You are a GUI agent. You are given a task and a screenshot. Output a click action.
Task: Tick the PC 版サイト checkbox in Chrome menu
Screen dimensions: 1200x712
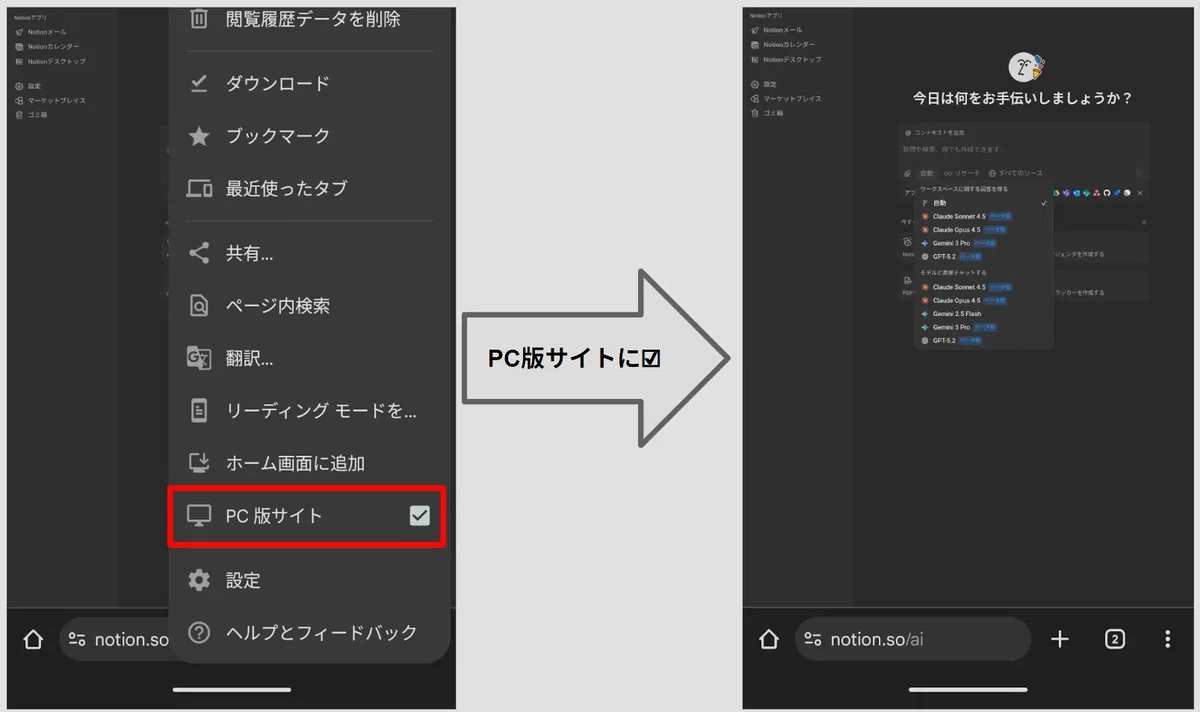[420, 515]
